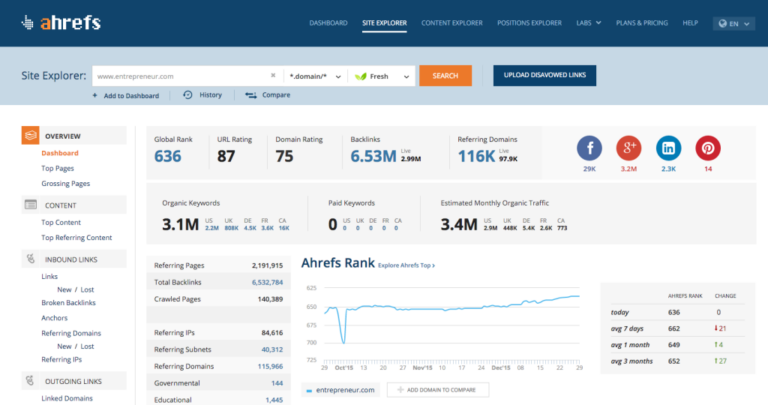Click the ahrefs logo
The image size is (768, 405).
point(61,23)
